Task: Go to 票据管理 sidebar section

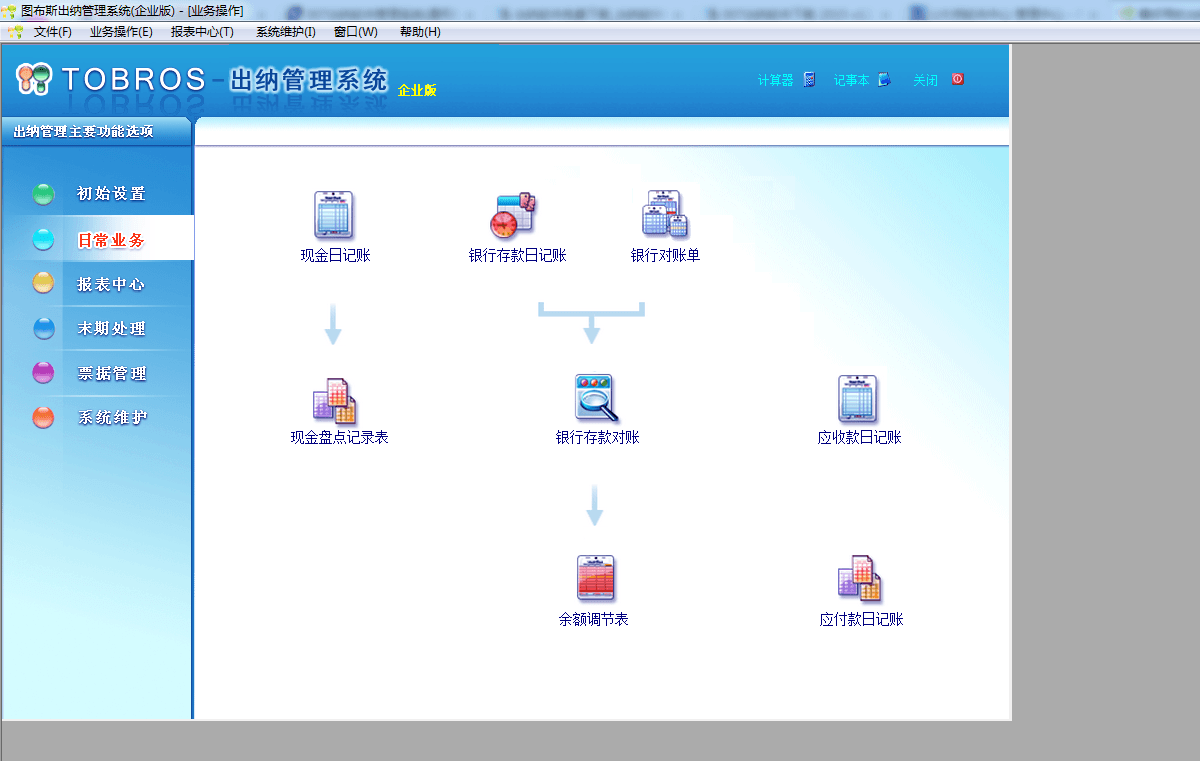Action: [111, 374]
